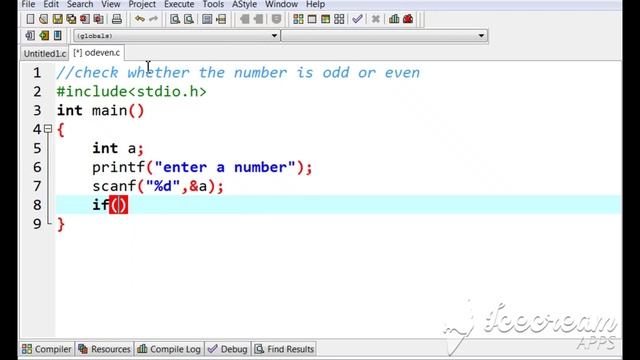Open the Project menu
640x360 pixels.
(142, 4)
